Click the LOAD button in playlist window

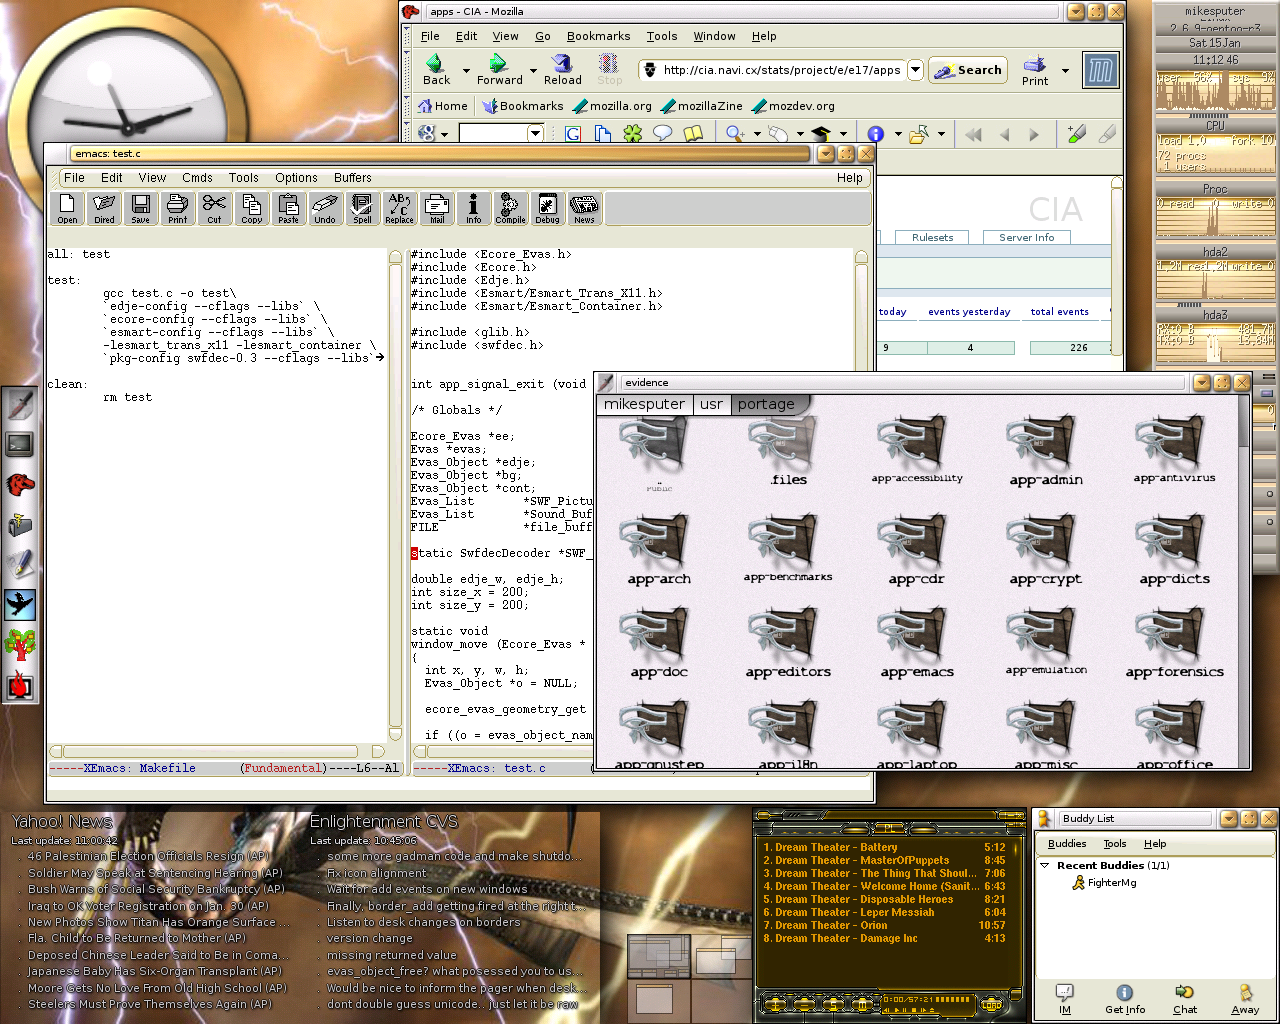(991, 1003)
